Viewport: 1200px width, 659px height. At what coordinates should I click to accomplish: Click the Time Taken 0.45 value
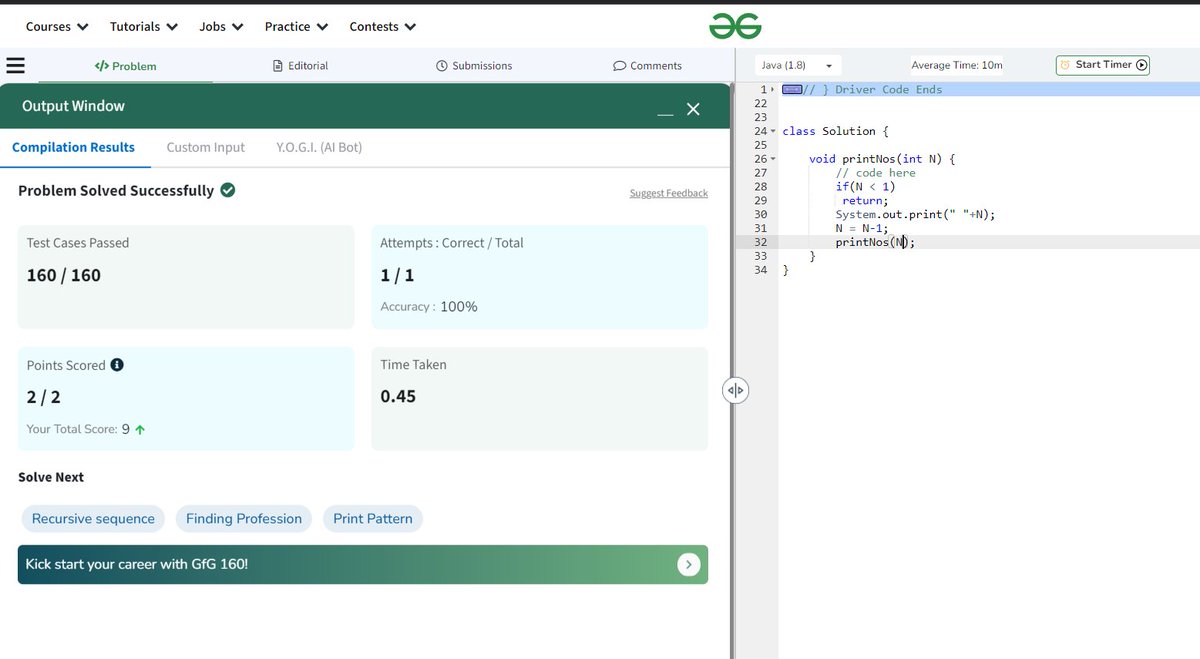pyautogui.click(x=398, y=396)
